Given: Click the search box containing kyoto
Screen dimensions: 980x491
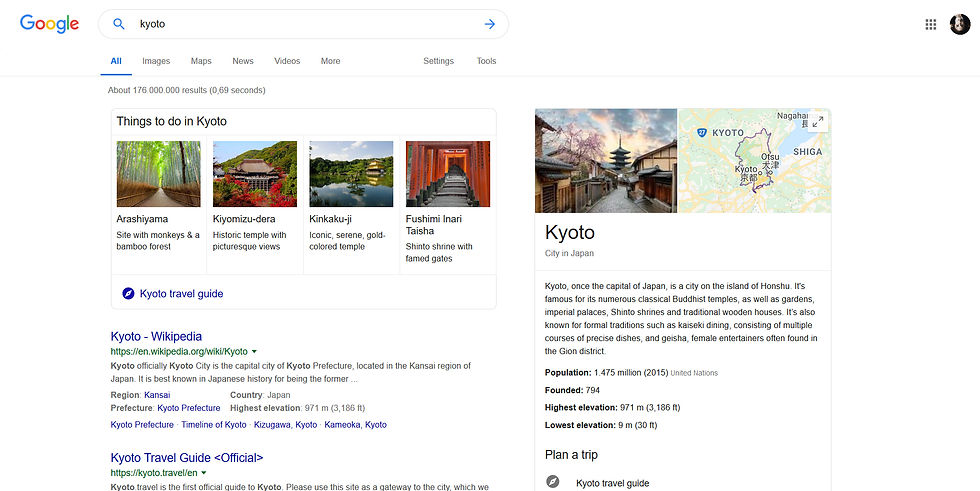Looking at the screenshot, I should 303,24.
